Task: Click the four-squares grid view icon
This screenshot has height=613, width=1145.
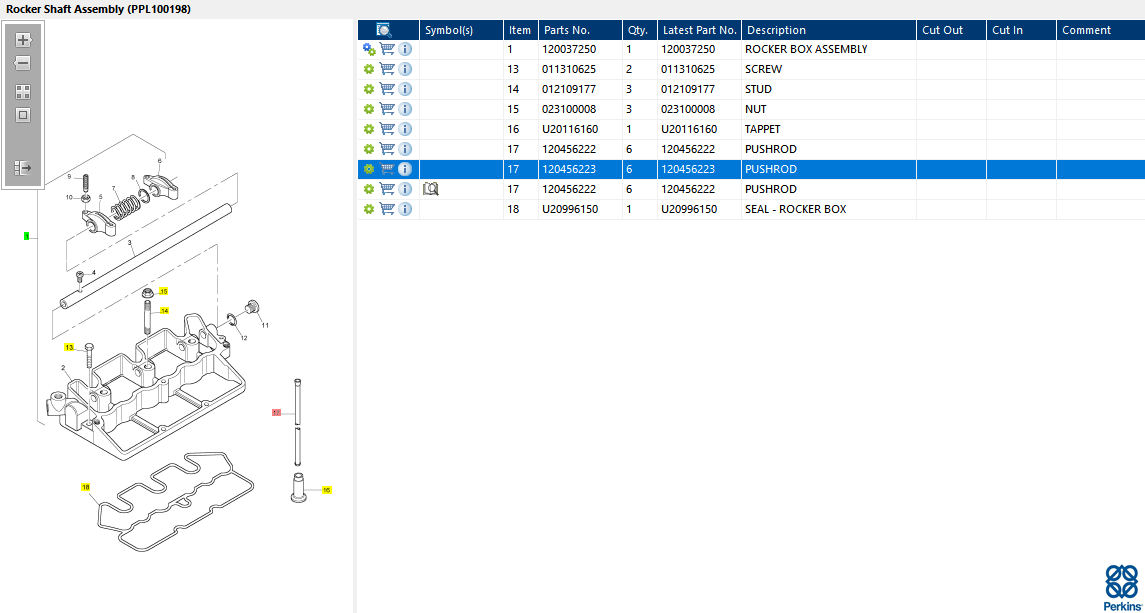Action: pos(23,92)
